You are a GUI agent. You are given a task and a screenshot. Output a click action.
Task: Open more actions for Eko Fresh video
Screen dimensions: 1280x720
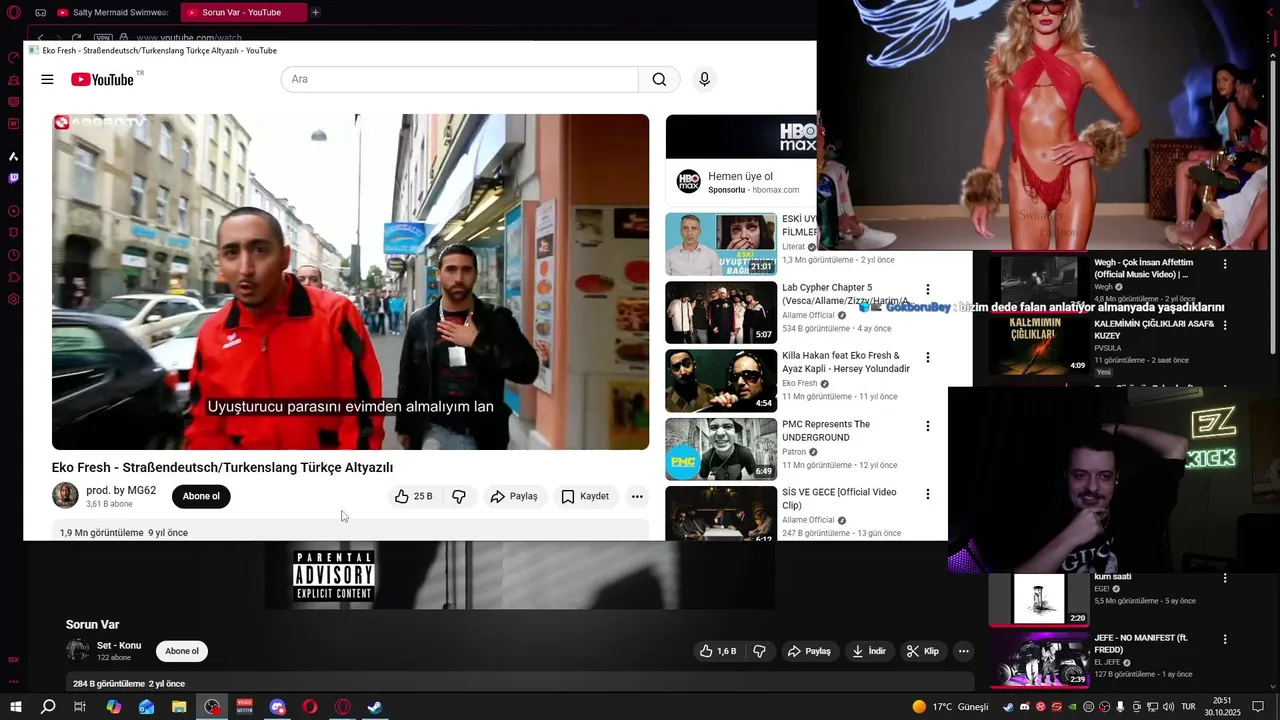(637, 496)
